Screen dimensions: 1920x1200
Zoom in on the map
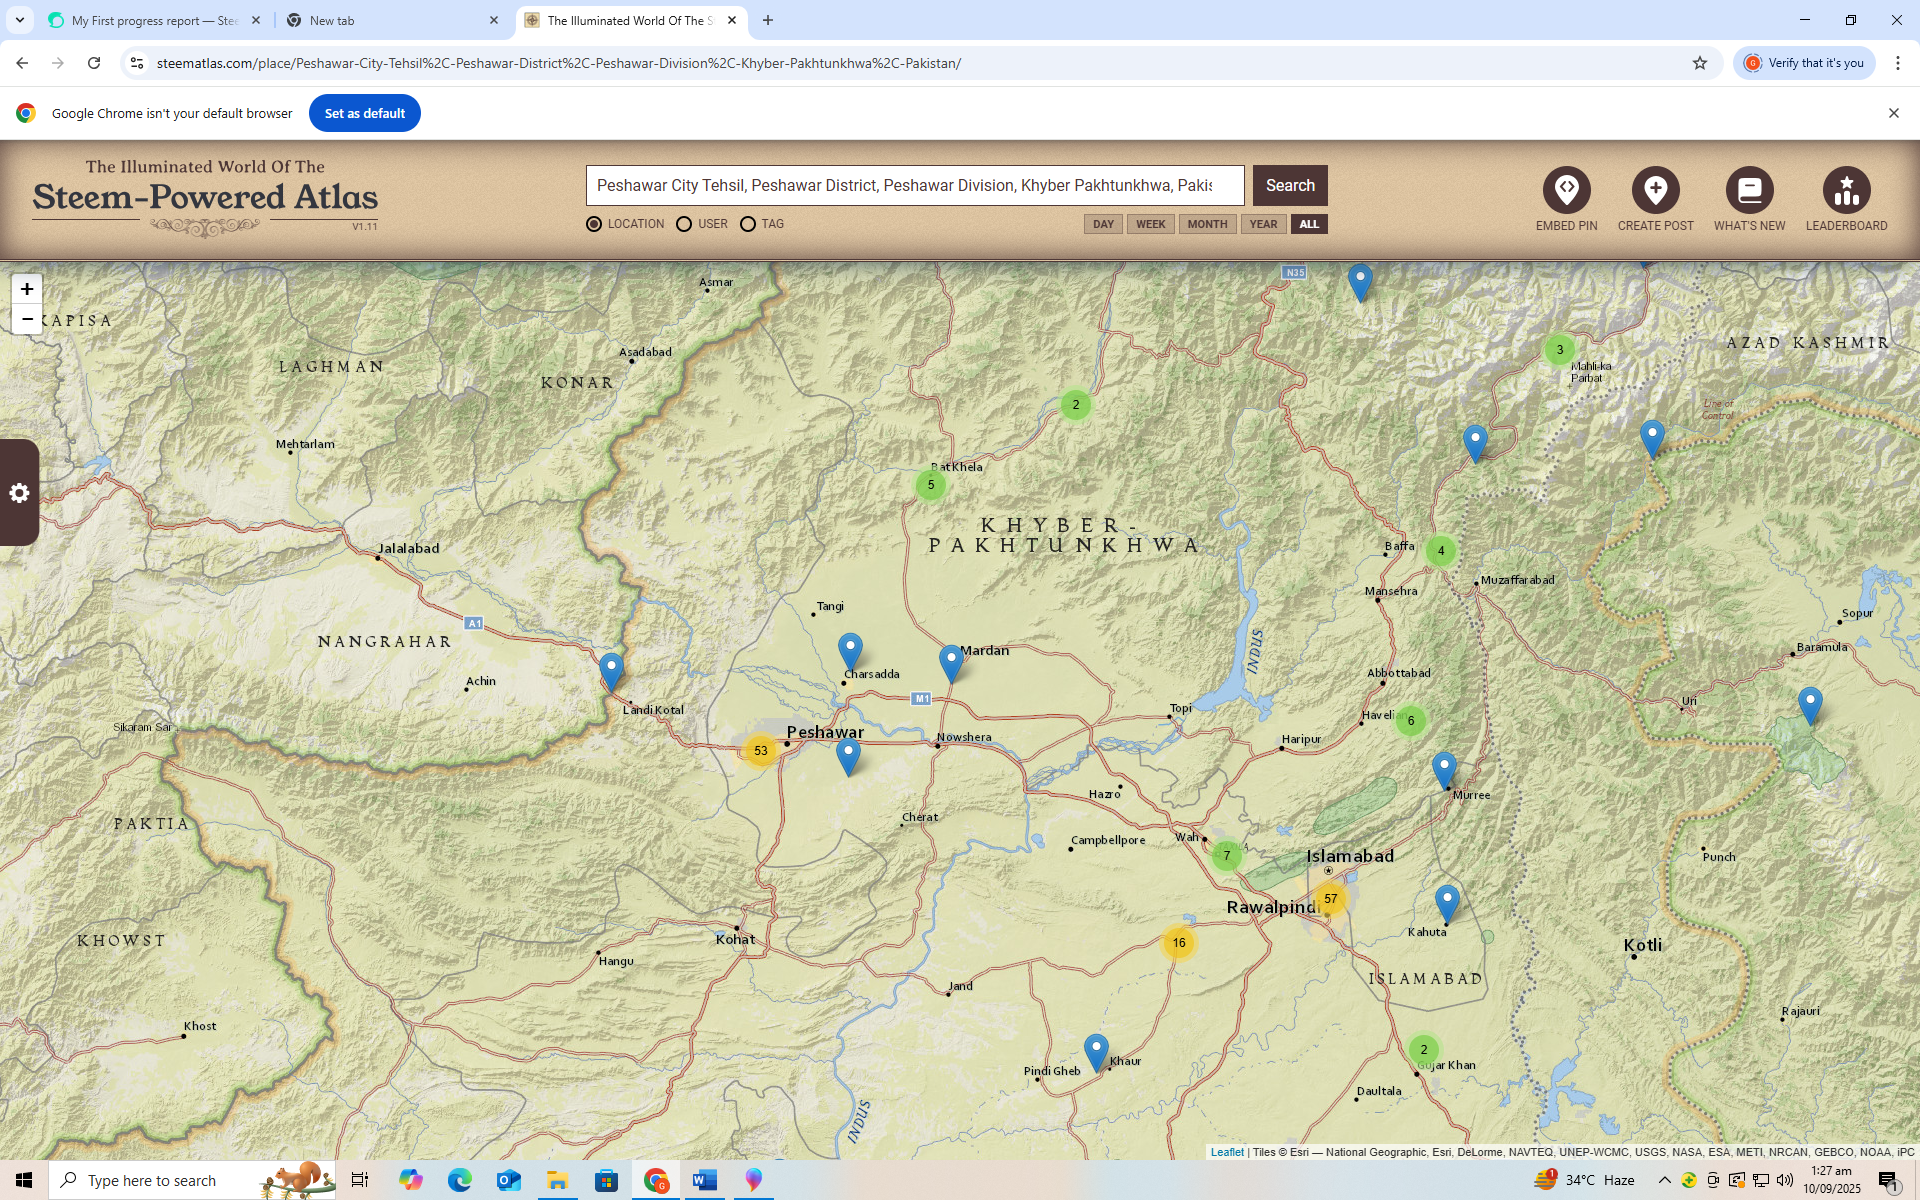(27, 289)
